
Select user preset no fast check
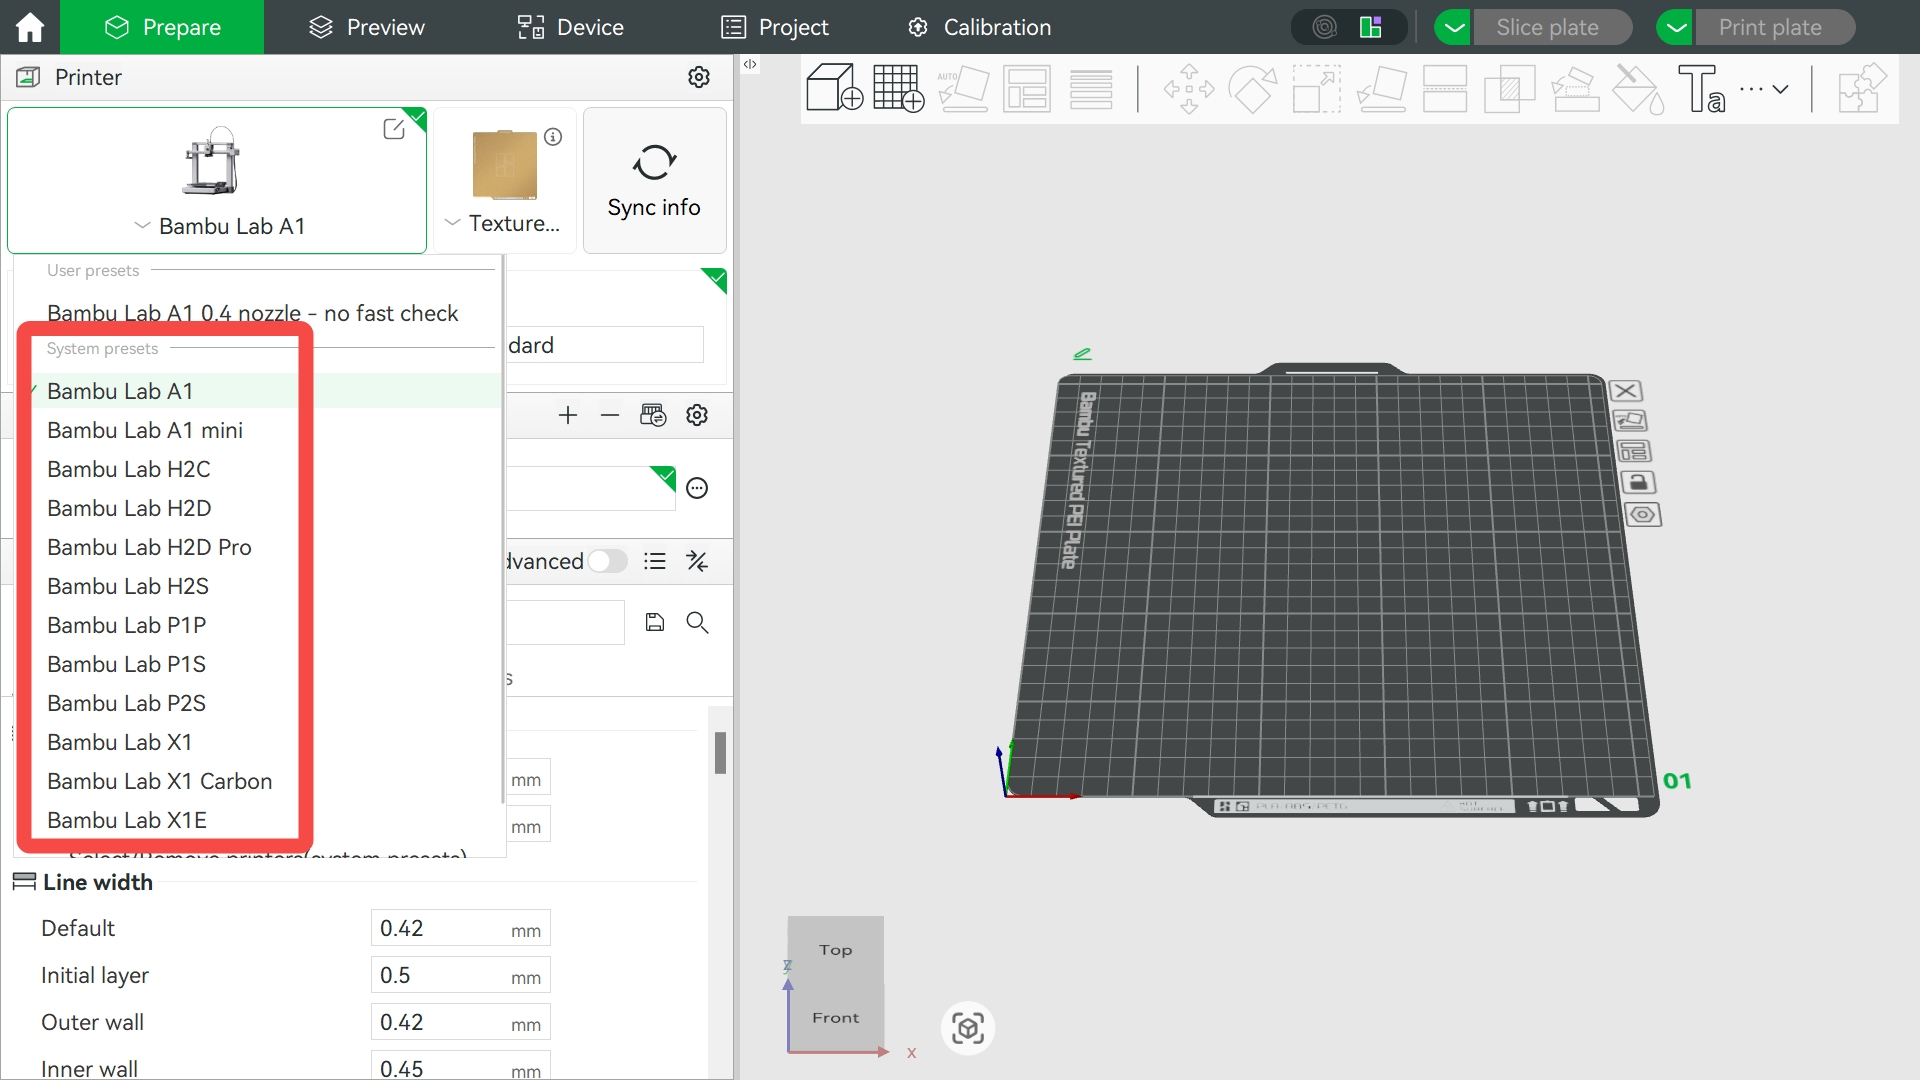point(253,313)
